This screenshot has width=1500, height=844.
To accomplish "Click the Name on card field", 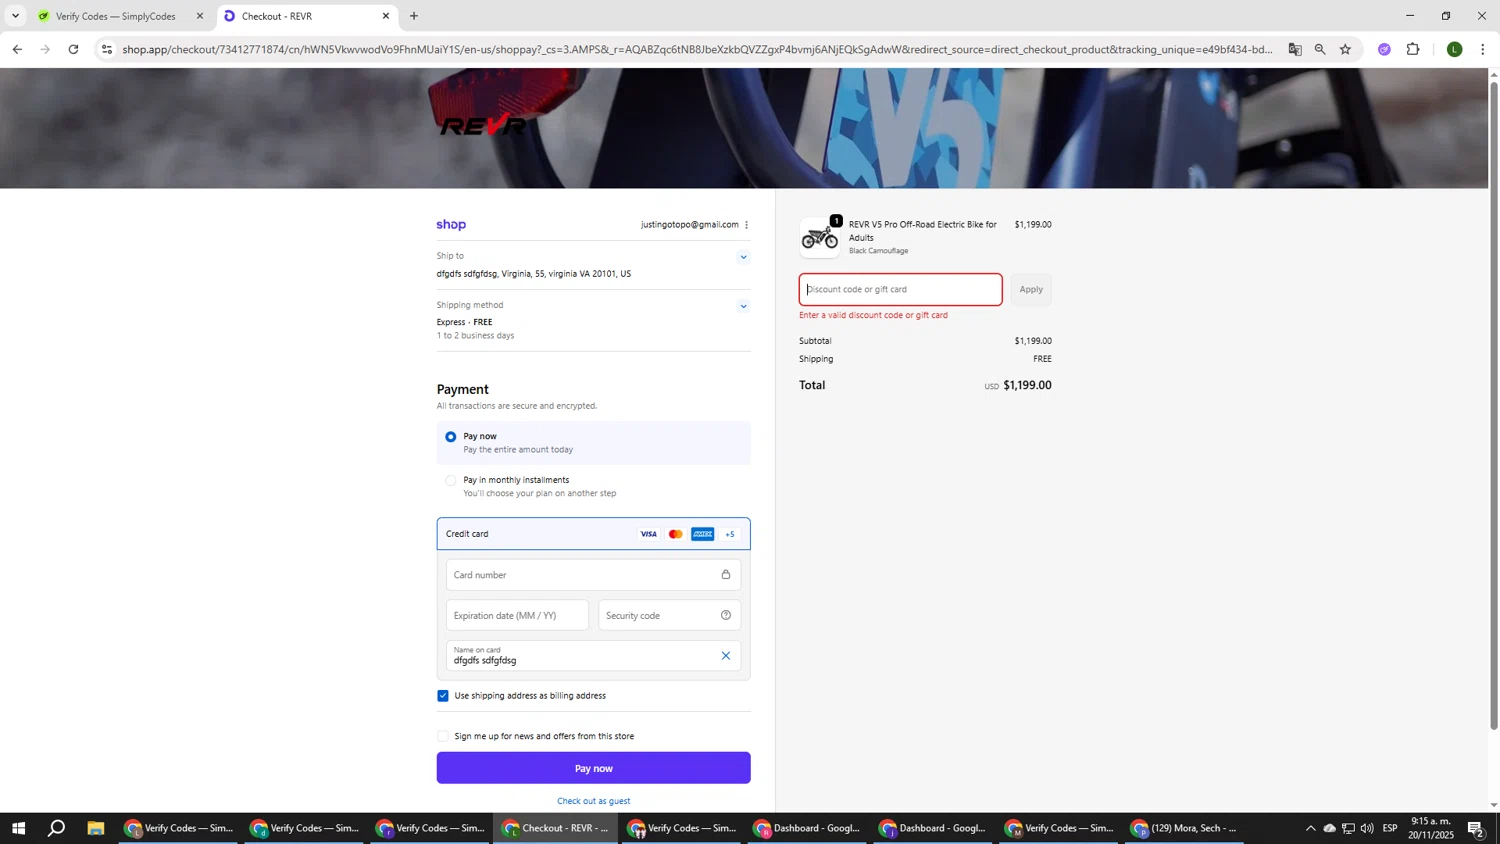I will (593, 656).
